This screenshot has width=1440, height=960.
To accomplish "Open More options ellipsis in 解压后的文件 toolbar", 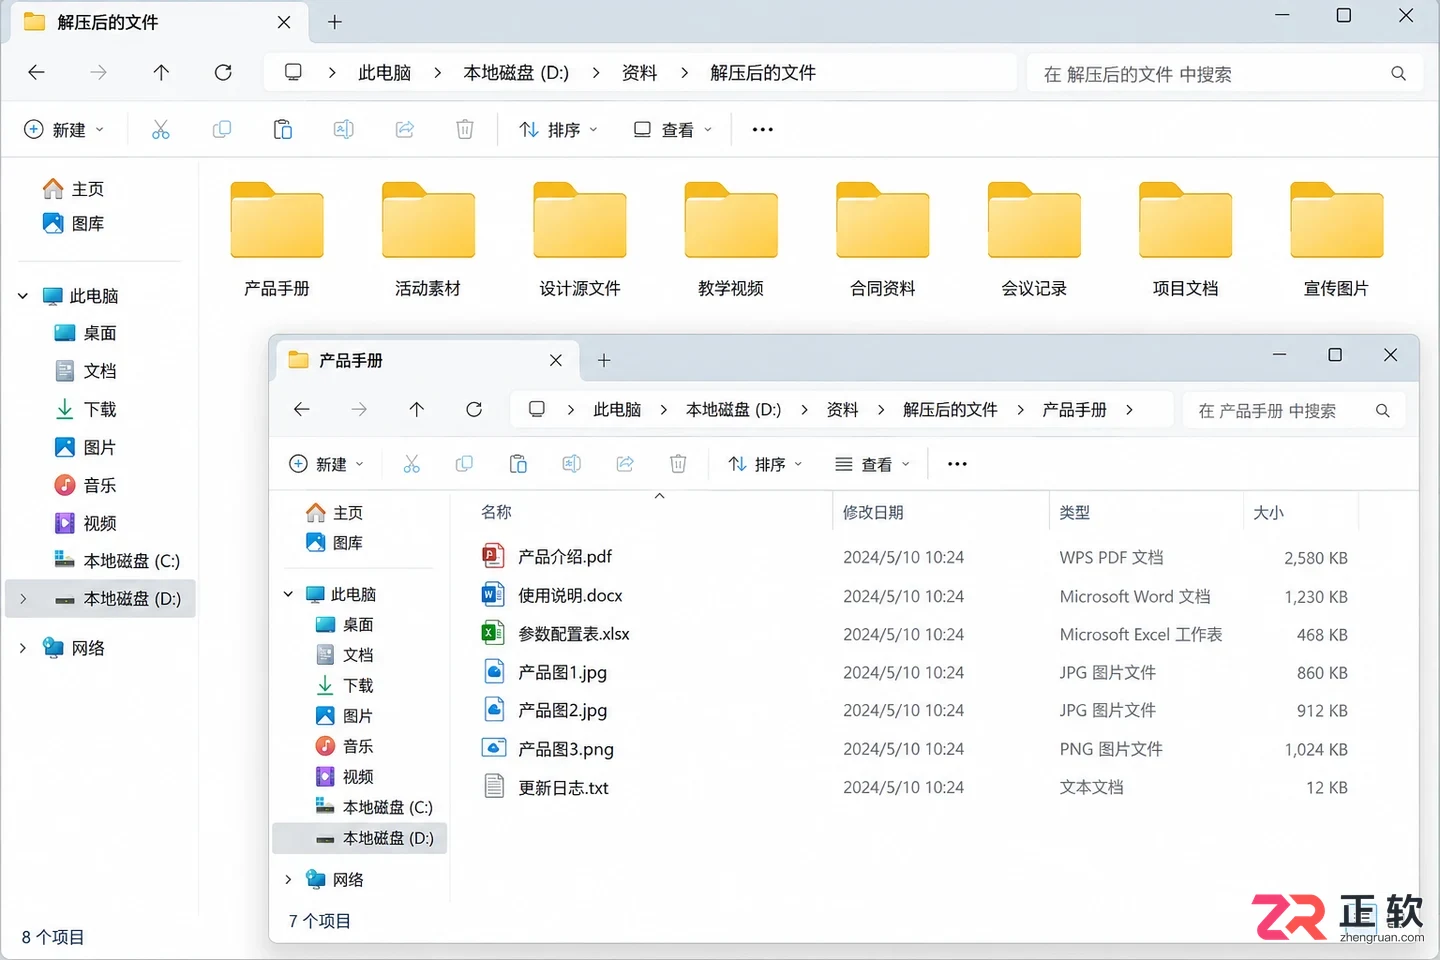I will point(763,129).
